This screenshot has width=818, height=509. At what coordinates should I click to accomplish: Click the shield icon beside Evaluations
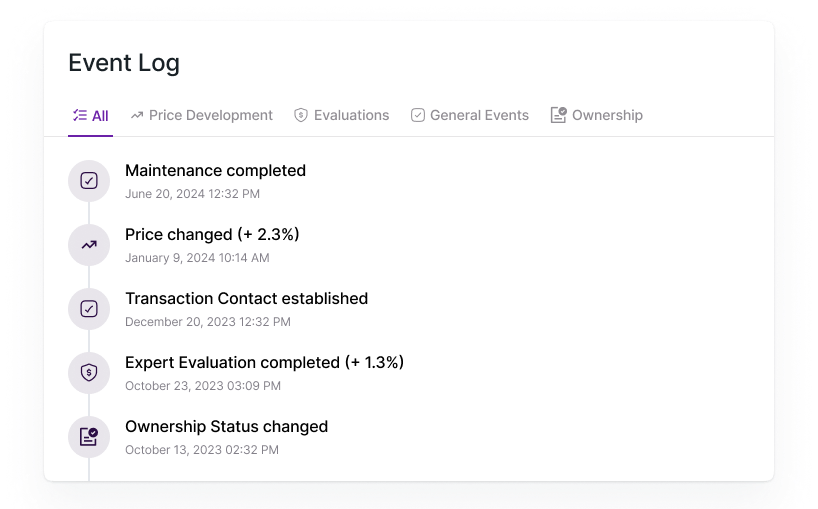[301, 115]
